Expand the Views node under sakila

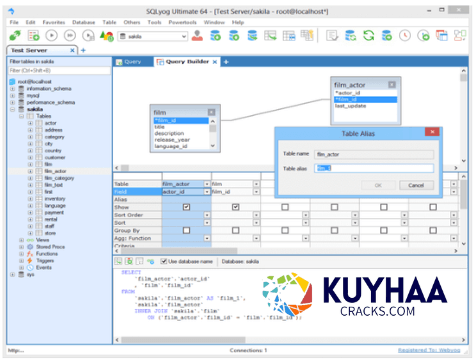point(21,240)
